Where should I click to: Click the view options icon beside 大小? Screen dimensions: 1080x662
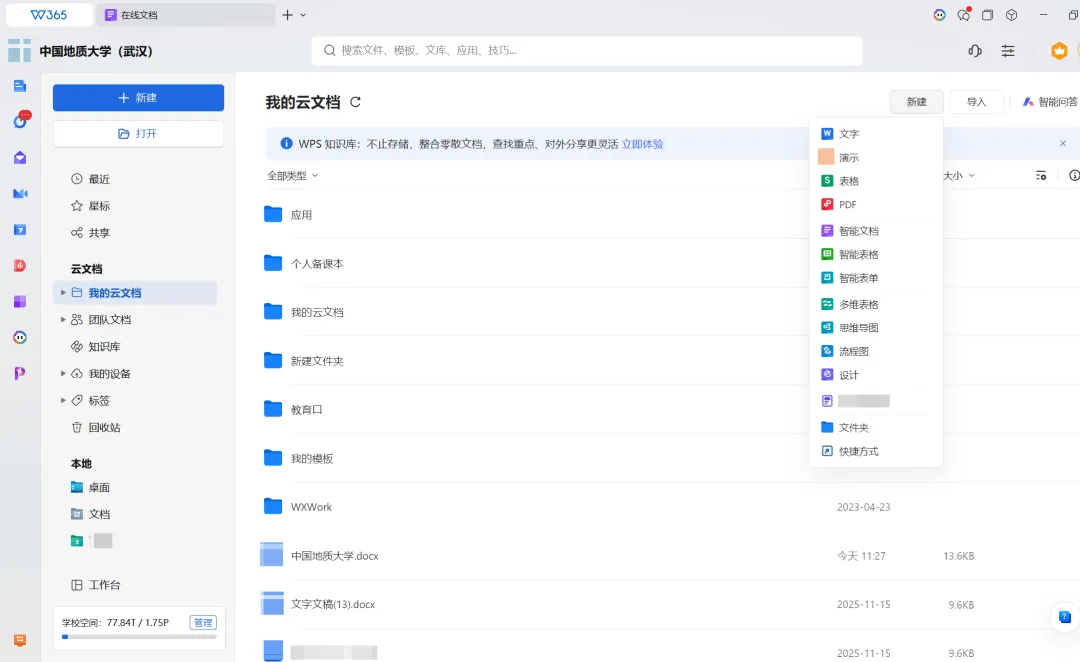1041,176
